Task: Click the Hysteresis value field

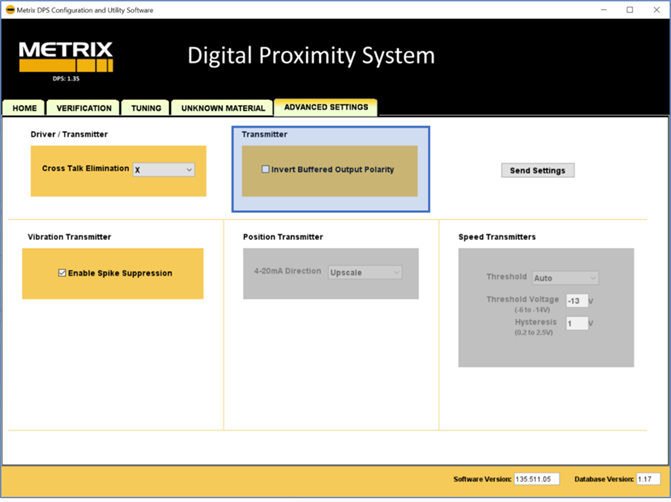Action: tap(575, 324)
